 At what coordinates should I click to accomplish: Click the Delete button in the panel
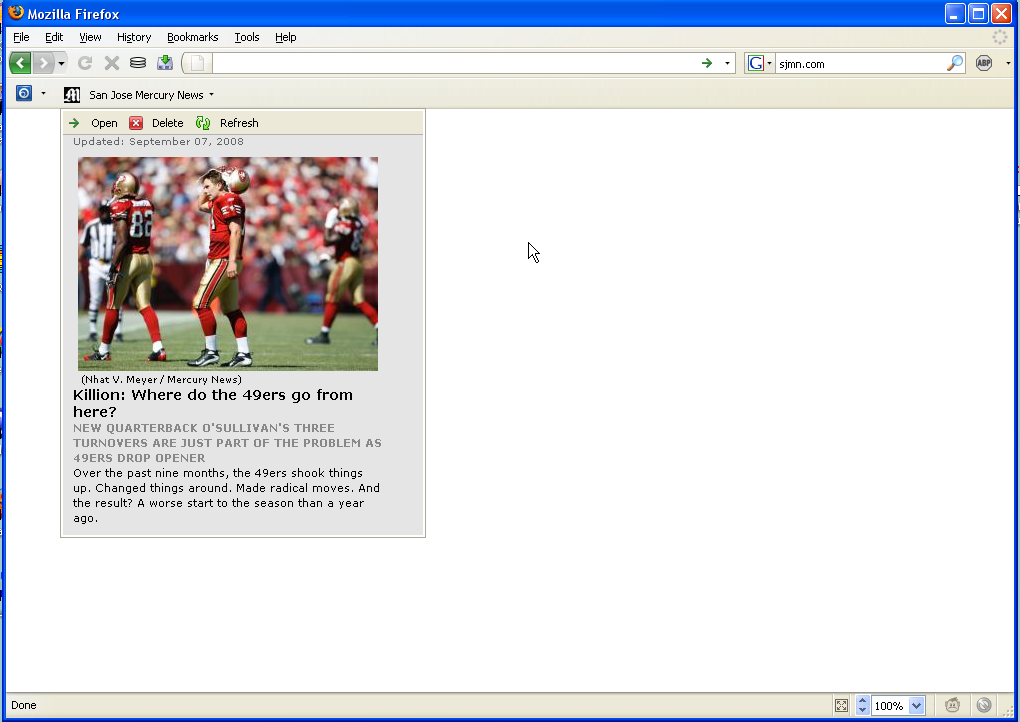(156, 123)
